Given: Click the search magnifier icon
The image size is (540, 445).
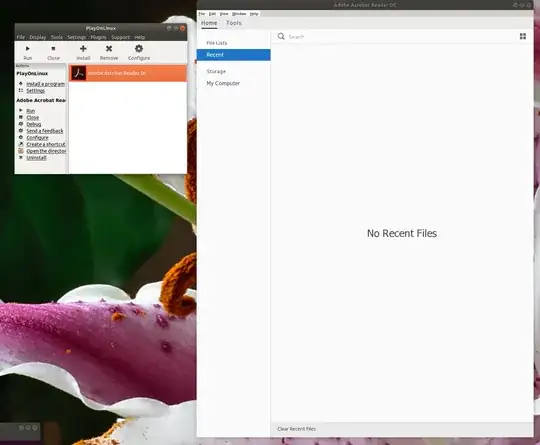Looking at the screenshot, I should click(281, 36).
